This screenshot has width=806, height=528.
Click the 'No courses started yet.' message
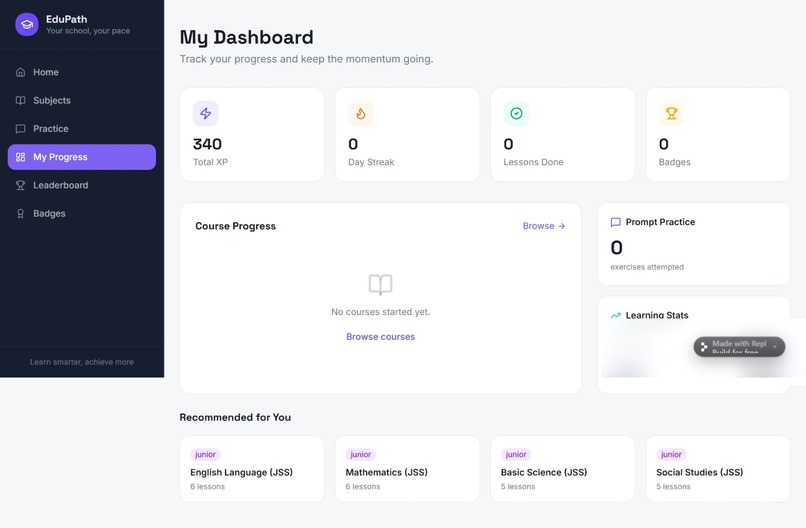[x=380, y=312]
